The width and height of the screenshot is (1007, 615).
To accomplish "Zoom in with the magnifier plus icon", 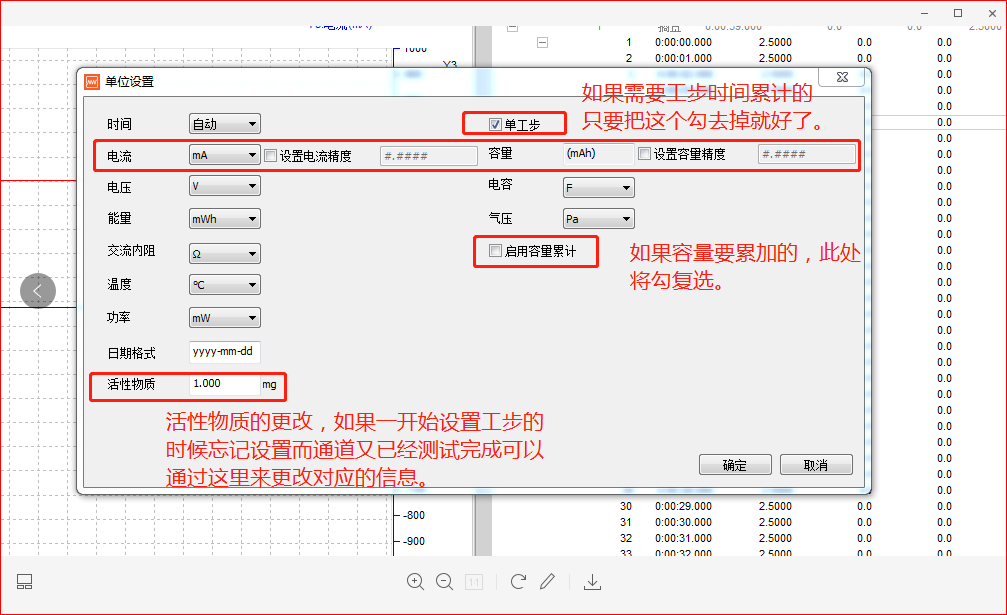I will pos(416,582).
